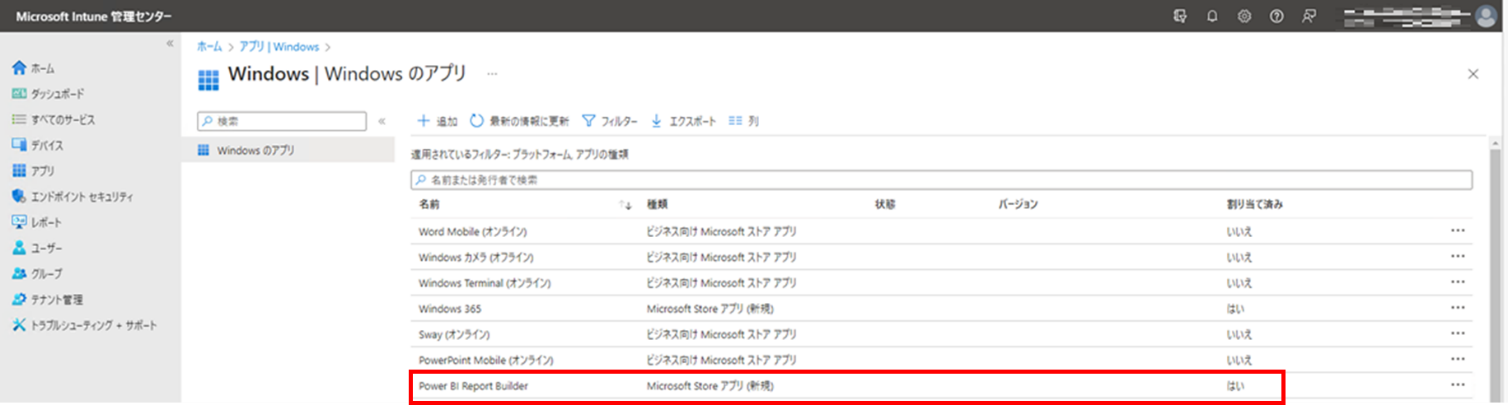Open Windows Terminal (オンライン) app
Screen dimensions: 1508x405
[484, 282]
